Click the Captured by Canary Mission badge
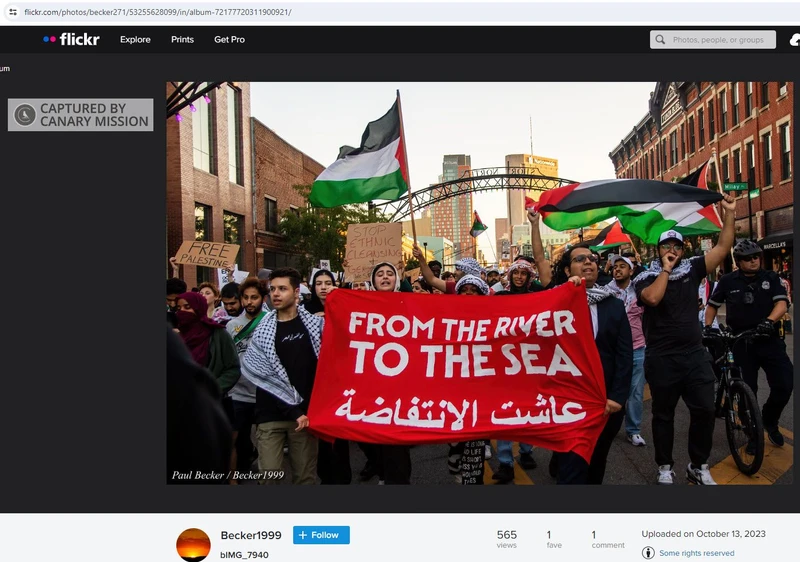The width and height of the screenshot is (800, 562). point(81,115)
